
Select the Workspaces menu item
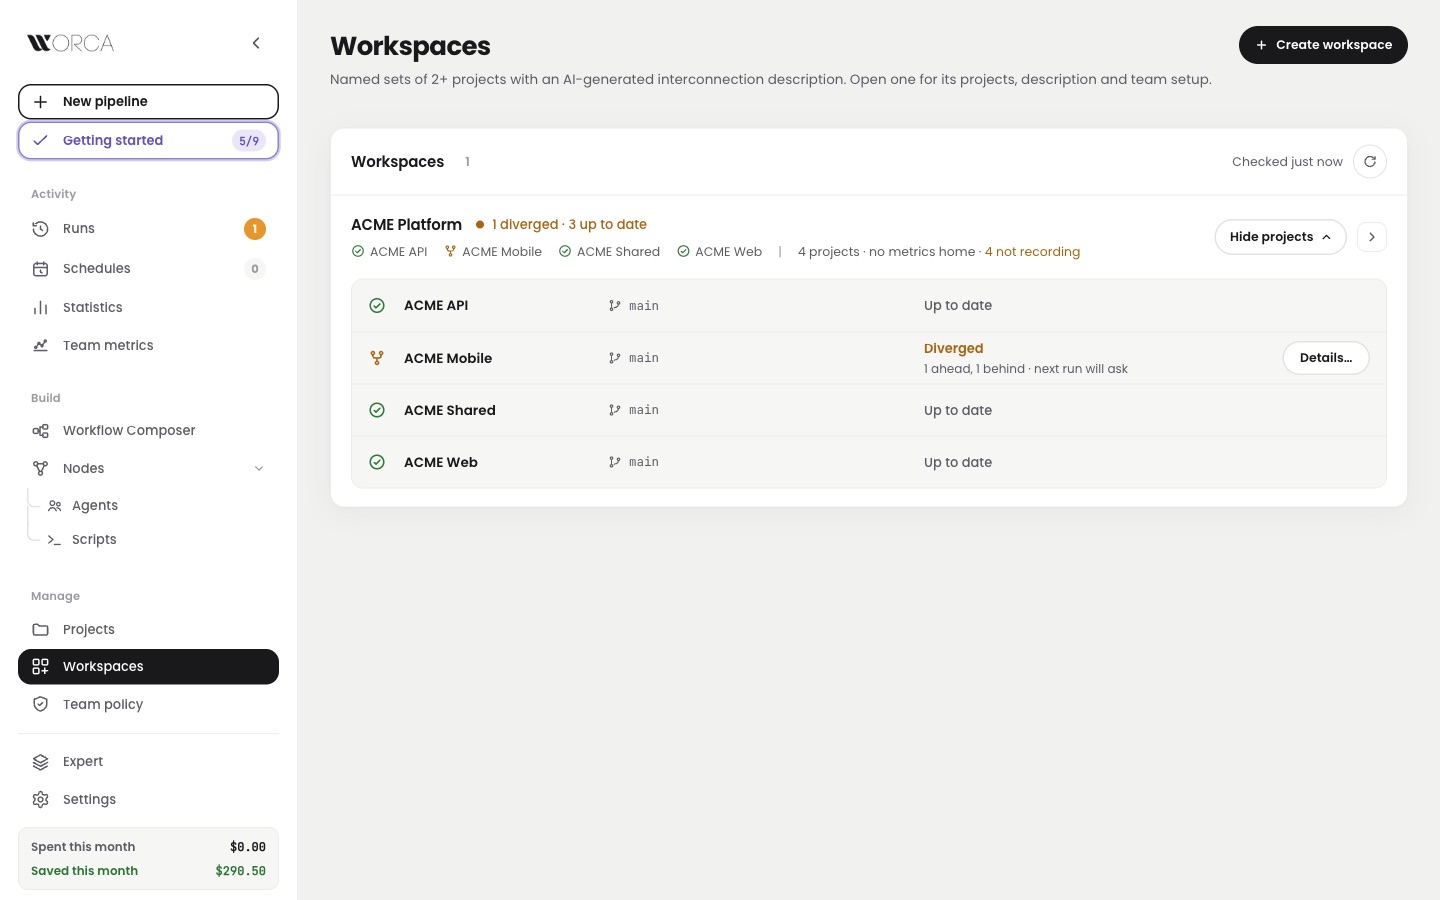pyautogui.click(x=148, y=667)
